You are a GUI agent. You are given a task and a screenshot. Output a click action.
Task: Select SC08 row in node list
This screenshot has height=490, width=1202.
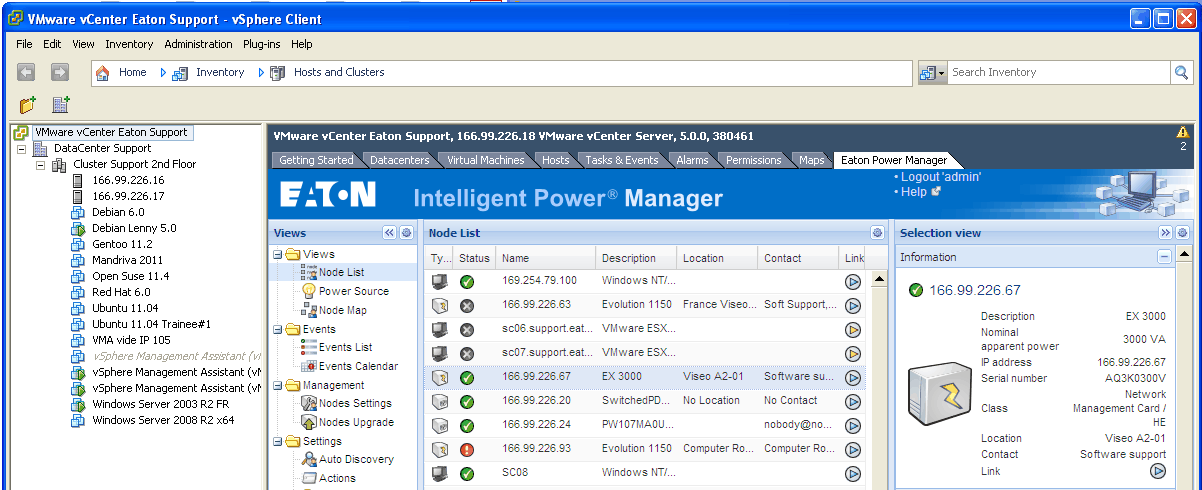click(646, 473)
